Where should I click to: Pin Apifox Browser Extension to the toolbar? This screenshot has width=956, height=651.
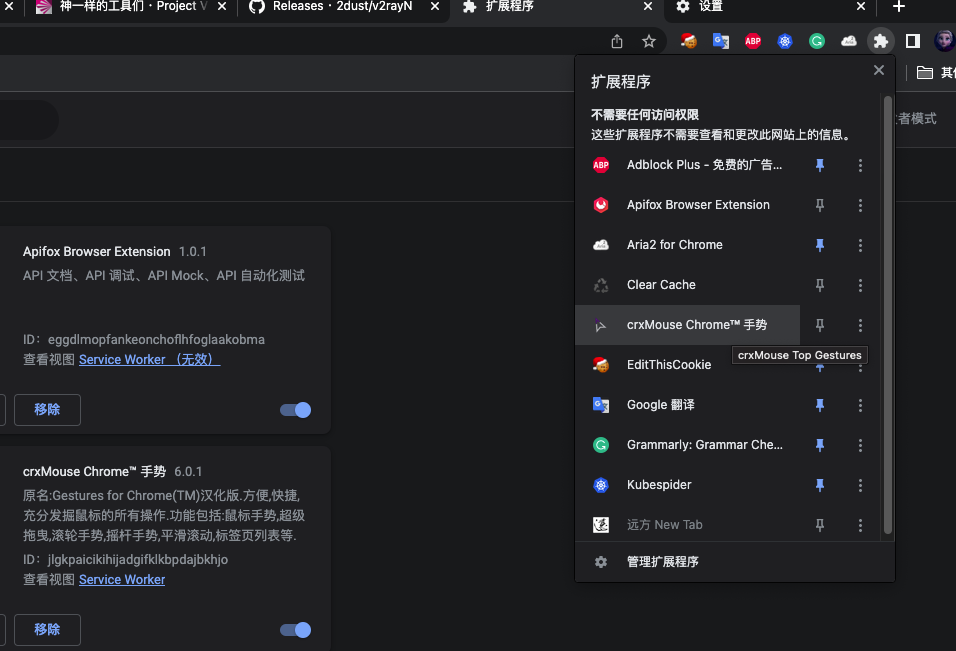pos(819,205)
